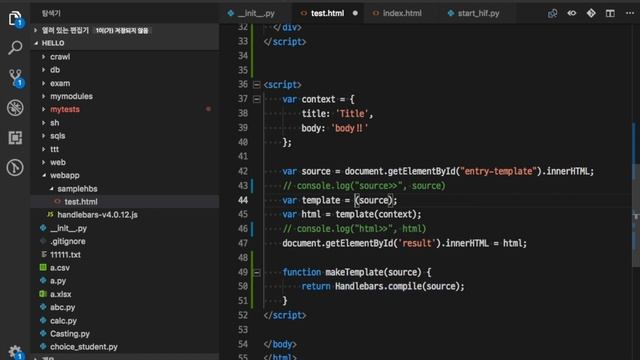Click the unsaved count badge in Open Editors
The image size is (640, 360).
(x=122, y=30)
